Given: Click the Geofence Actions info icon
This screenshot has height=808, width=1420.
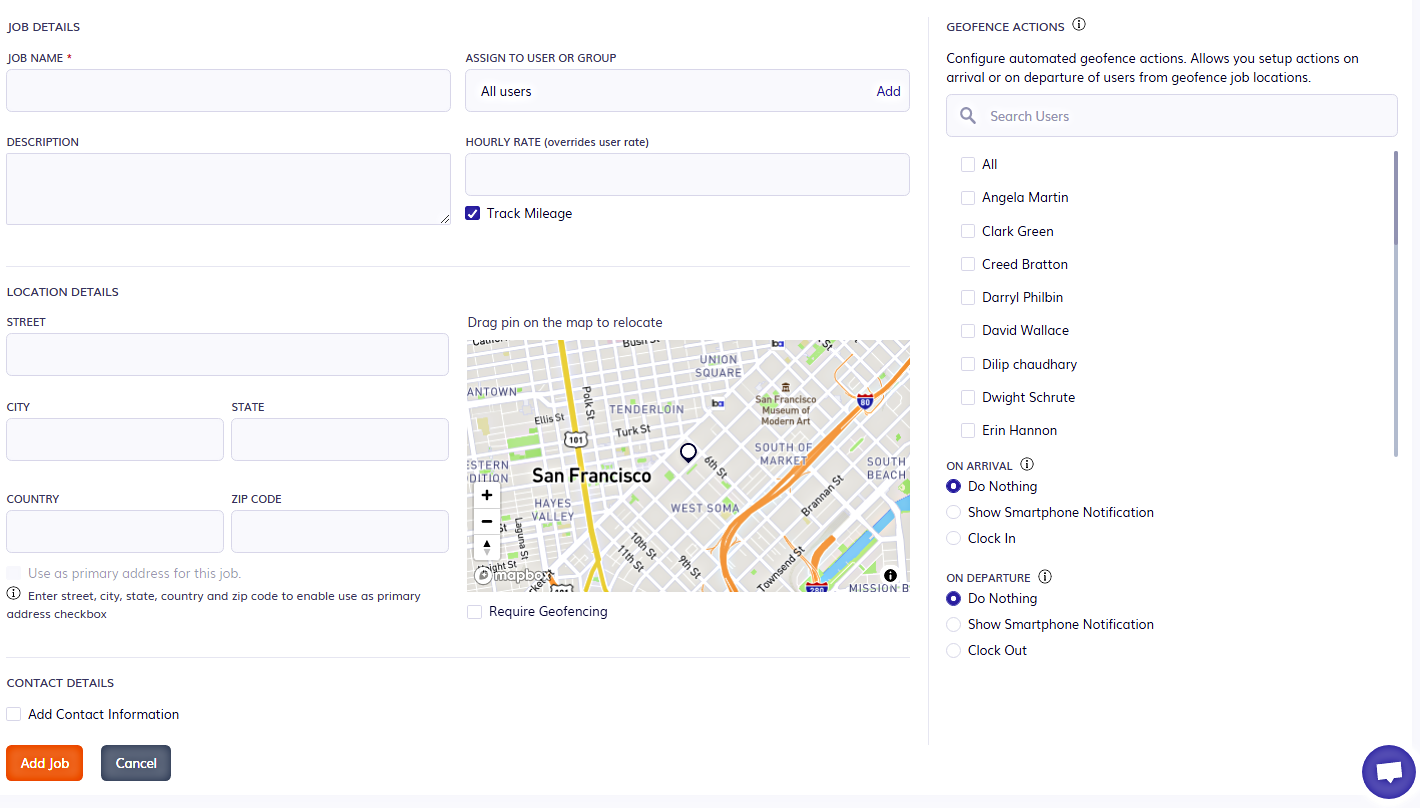Looking at the screenshot, I should (1079, 25).
